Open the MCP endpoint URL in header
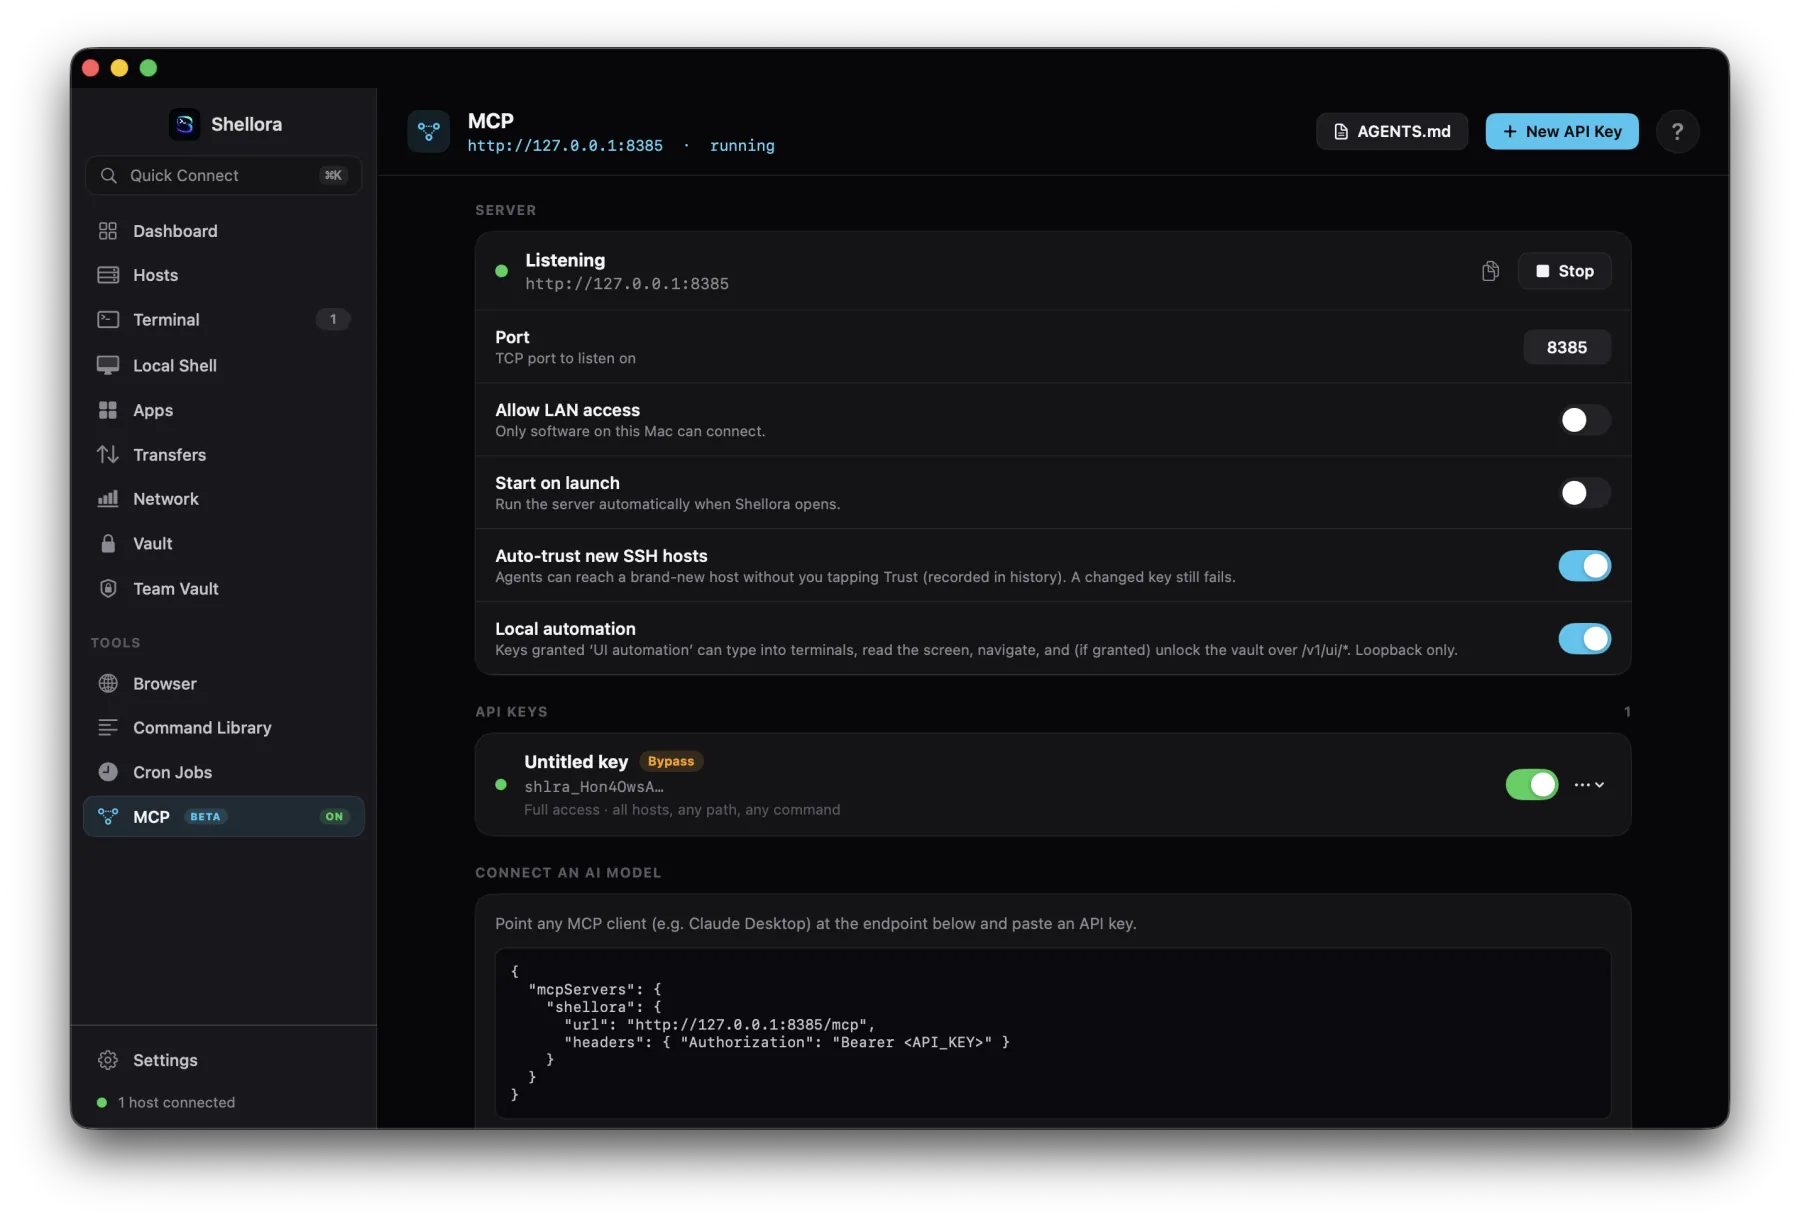Viewport: 1800px width, 1222px height. tap(565, 146)
